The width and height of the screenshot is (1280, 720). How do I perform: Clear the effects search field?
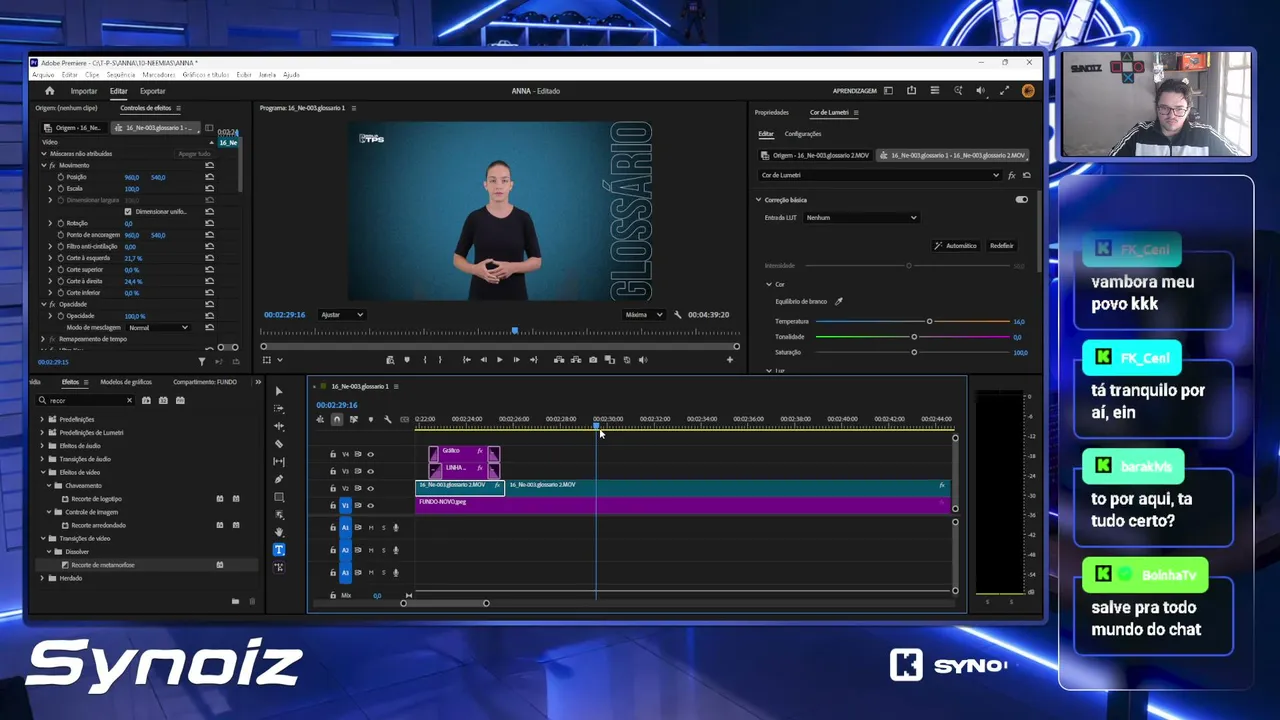pos(129,400)
